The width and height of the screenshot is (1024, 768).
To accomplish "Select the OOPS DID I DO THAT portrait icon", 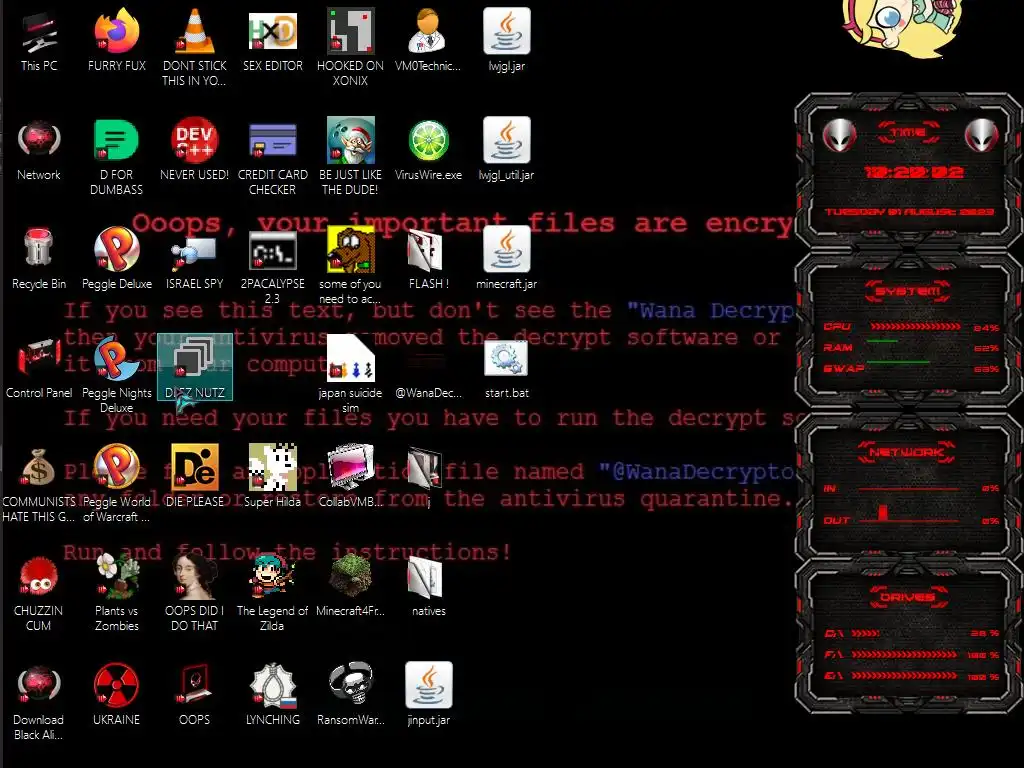I will pos(195,592).
